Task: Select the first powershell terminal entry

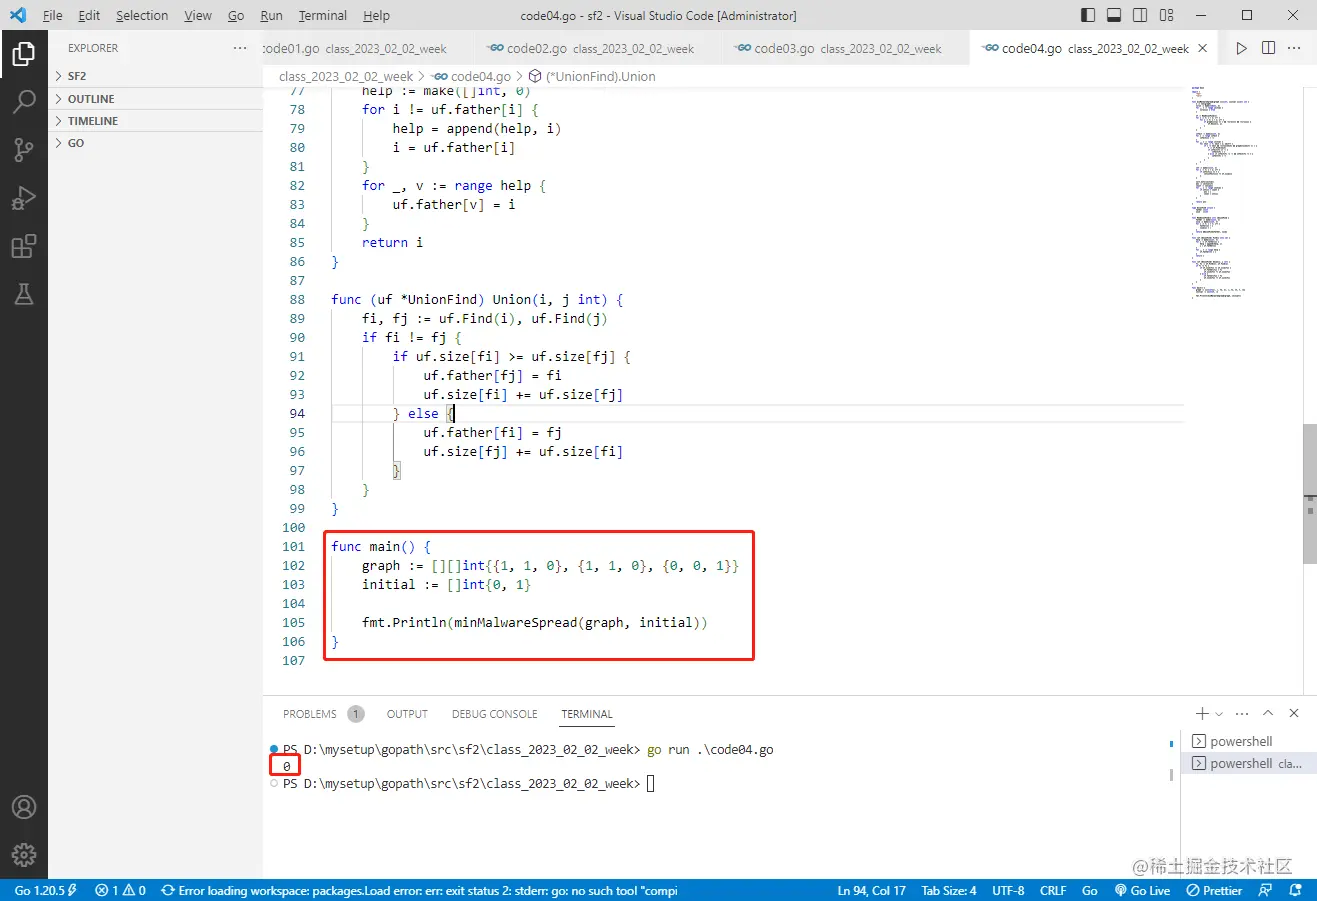Action: (1248, 741)
